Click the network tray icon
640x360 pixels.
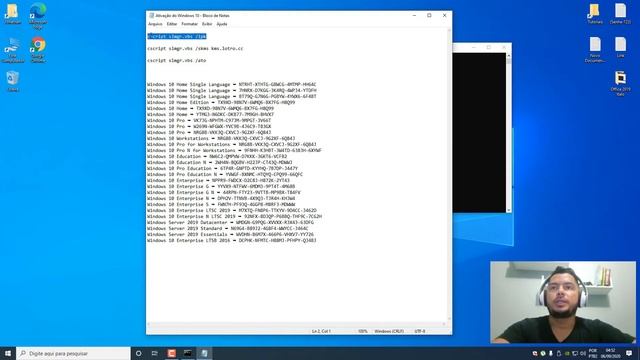(575, 353)
